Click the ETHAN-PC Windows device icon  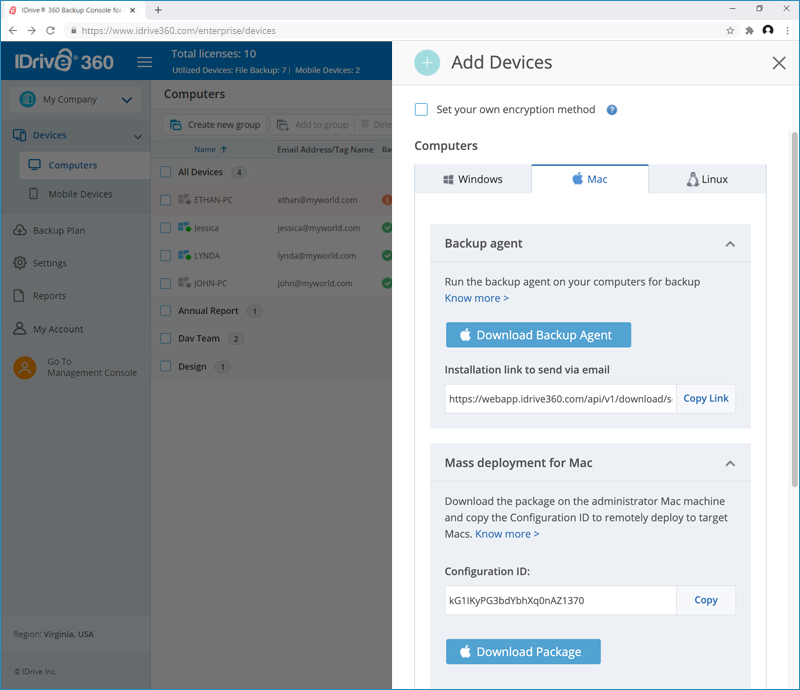point(184,200)
